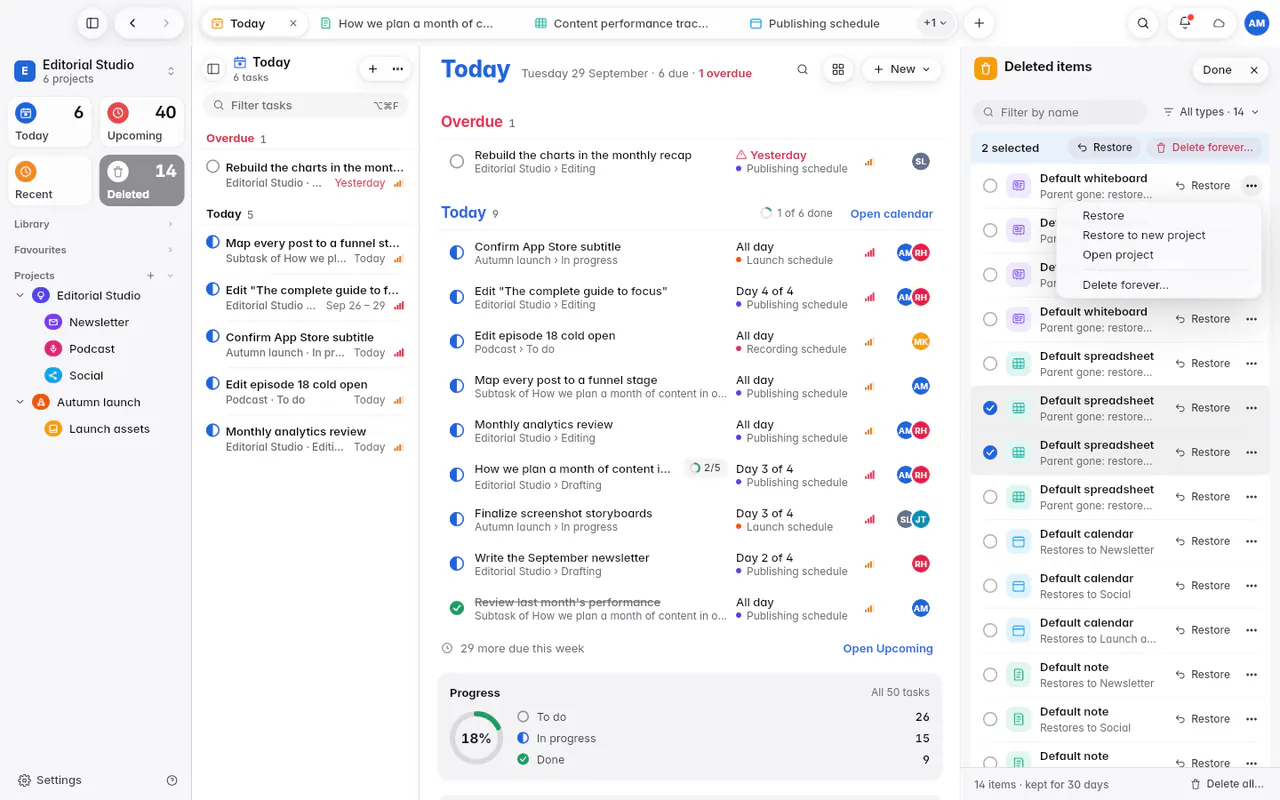This screenshot has height=800, width=1280.
Task: Uncheck completed Review last month's performance task
Action: pyautogui.click(x=457, y=608)
